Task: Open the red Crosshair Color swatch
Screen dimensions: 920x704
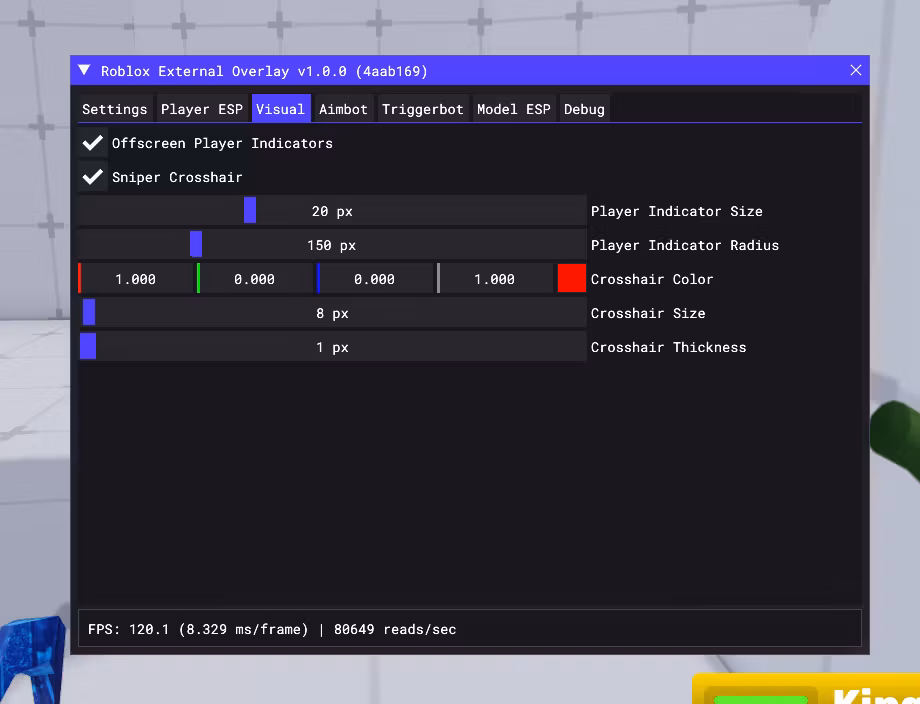Action: click(571, 279)
